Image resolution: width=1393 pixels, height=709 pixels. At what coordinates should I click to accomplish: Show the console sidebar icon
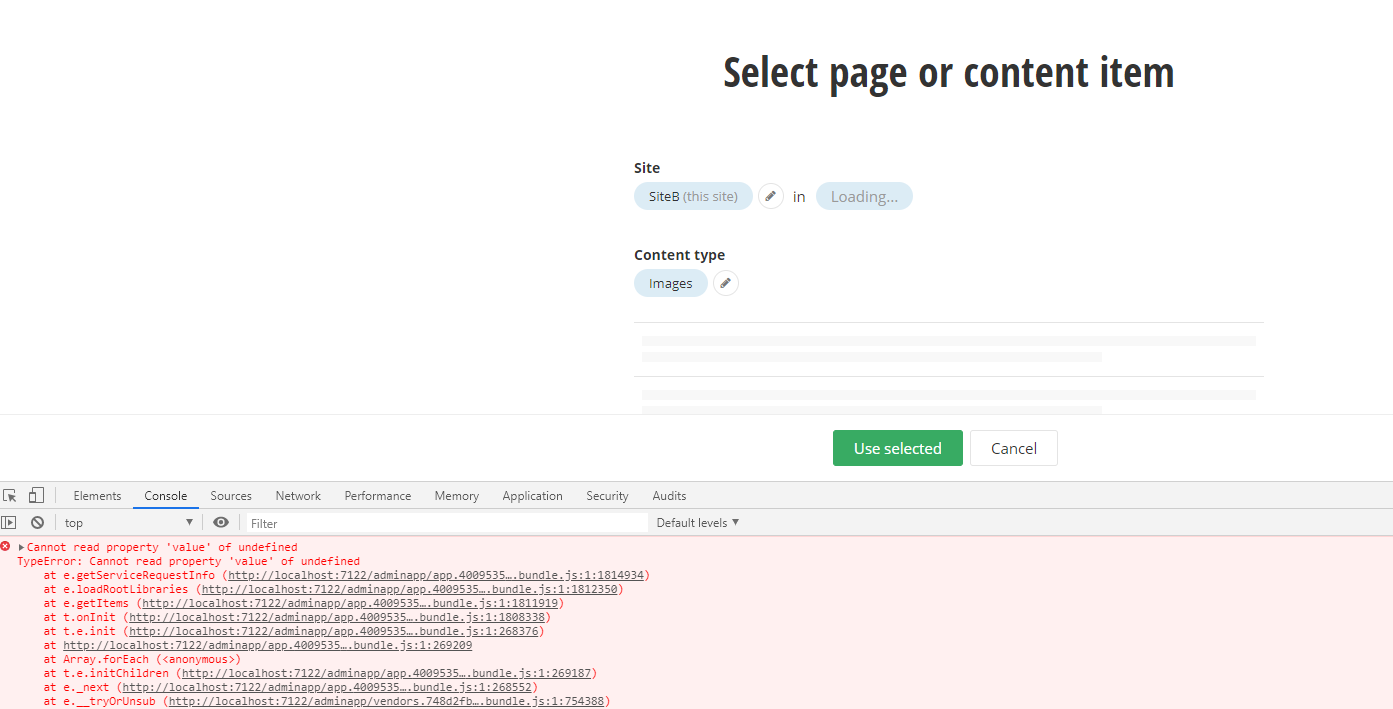[9, 523]
